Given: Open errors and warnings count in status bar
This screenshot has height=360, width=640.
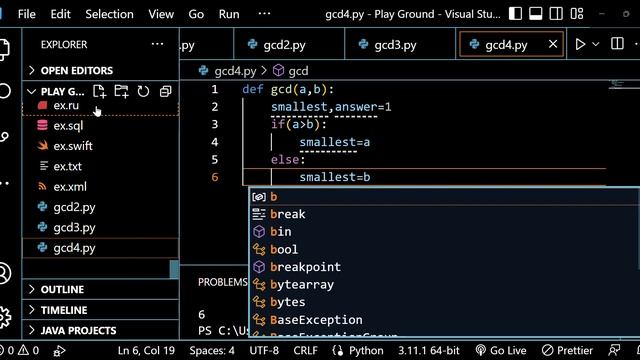Looking at the screenshot, I should pos(20,350).
